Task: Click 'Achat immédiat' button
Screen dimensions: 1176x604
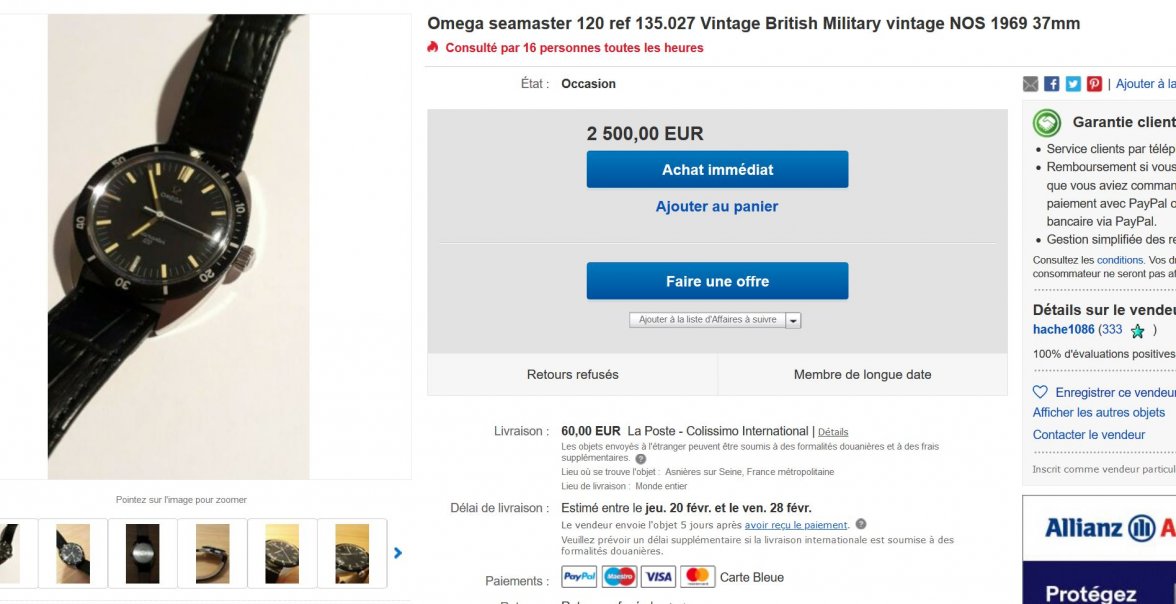Action: pyautogui.click(x=717, y=170)
